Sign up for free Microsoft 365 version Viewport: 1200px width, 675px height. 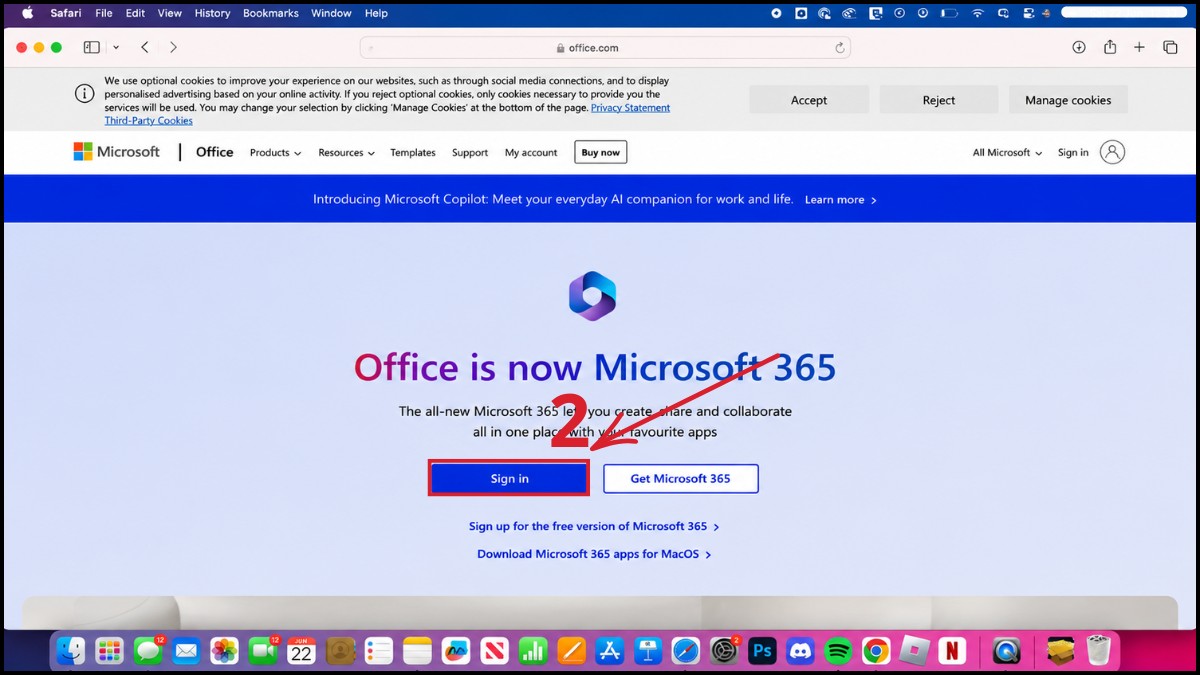tap(594, 526)
